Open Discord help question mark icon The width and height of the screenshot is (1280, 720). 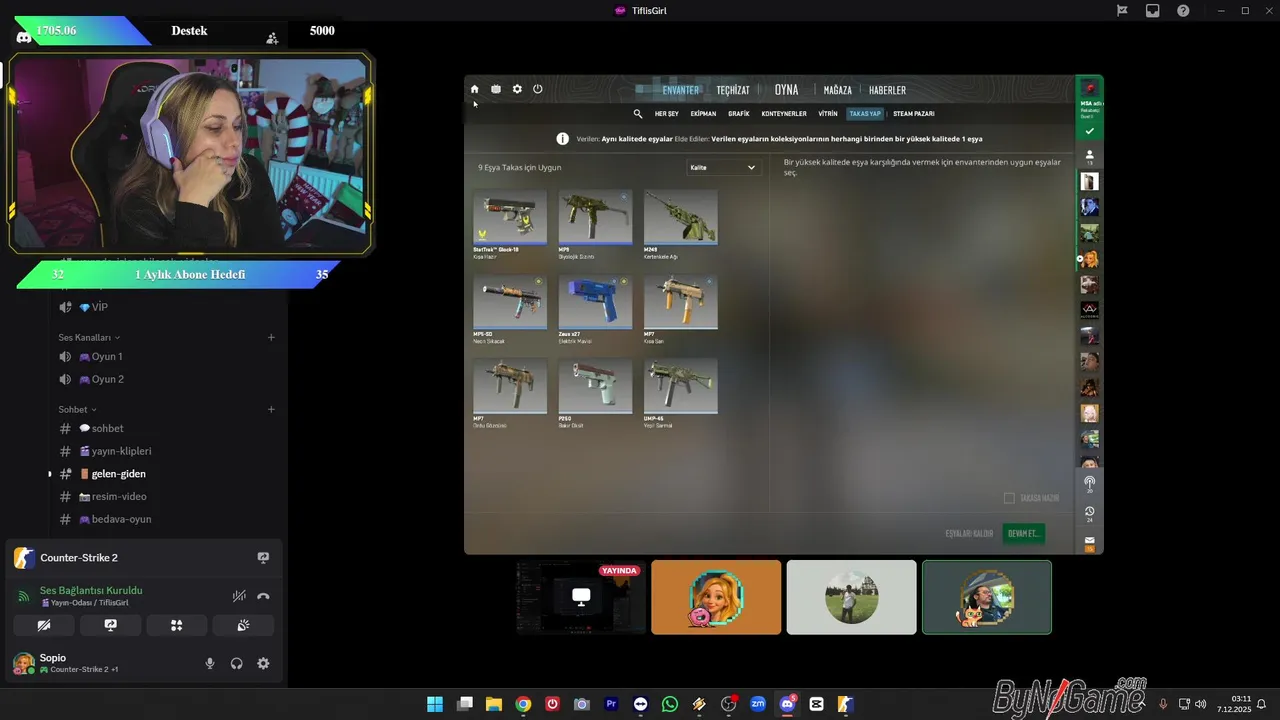1184,10
